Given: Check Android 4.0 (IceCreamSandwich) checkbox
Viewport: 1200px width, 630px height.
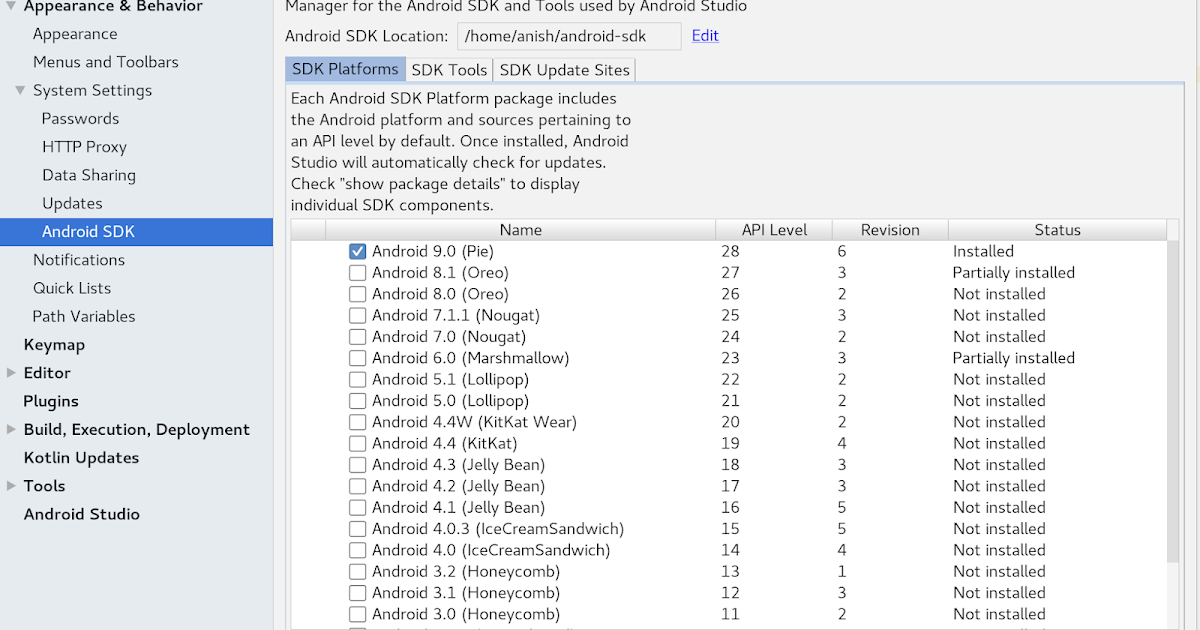Looking at the screenshot, I should pos(357,550).
